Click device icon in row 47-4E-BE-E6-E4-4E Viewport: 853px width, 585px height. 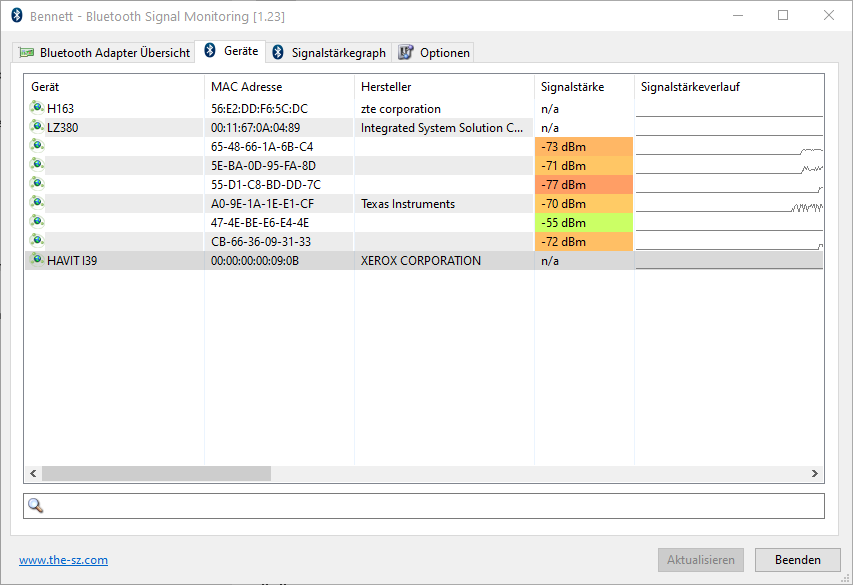coord(36,221)
